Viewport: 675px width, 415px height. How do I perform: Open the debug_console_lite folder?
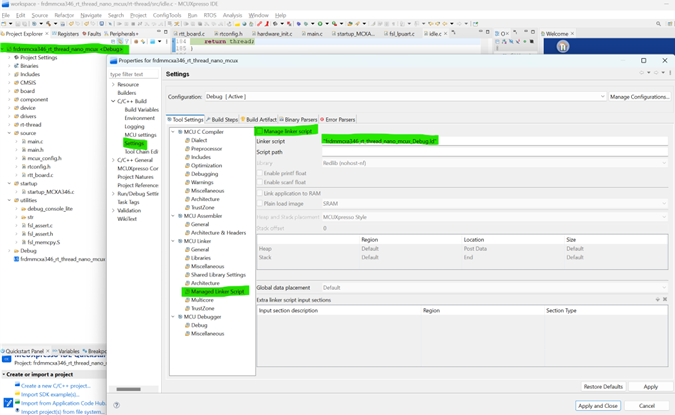coord(49,208)
